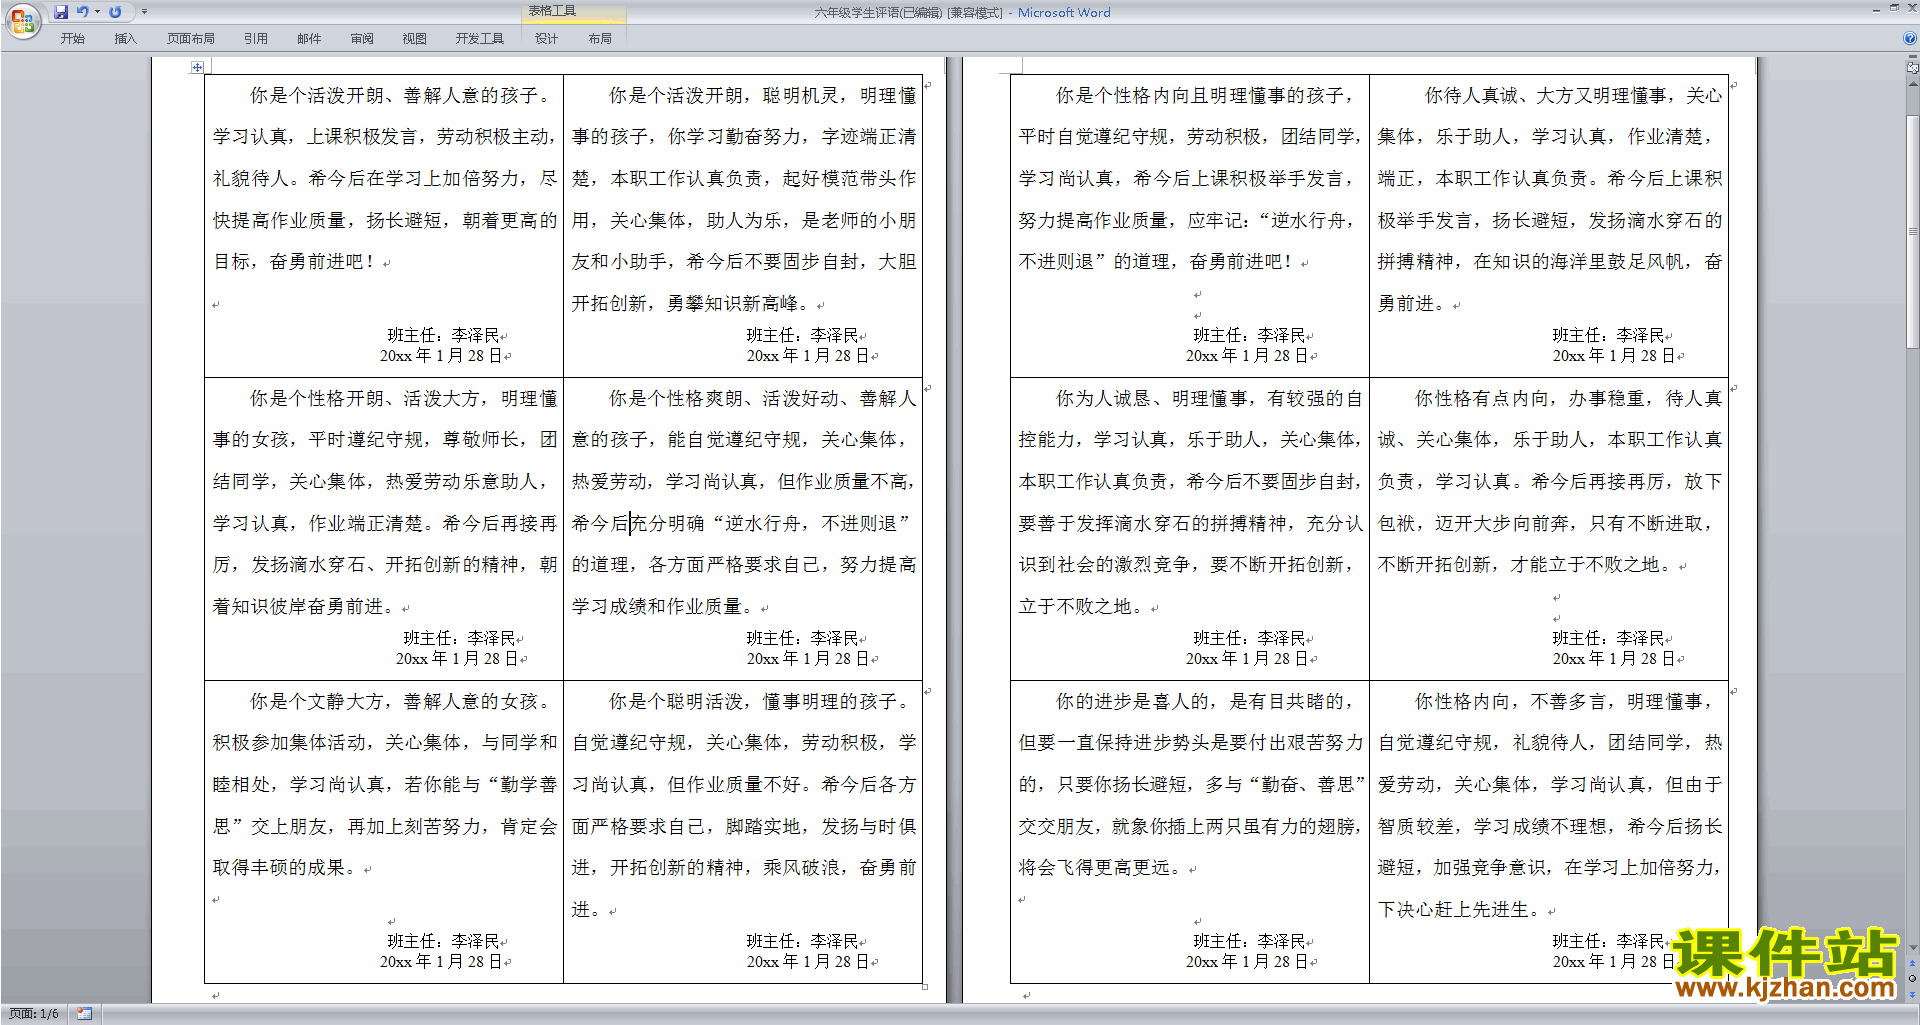This screenshot has height=1025, width=1920.
Task: Click text '取得丰硕的成果。'
Action: point(286,868)
